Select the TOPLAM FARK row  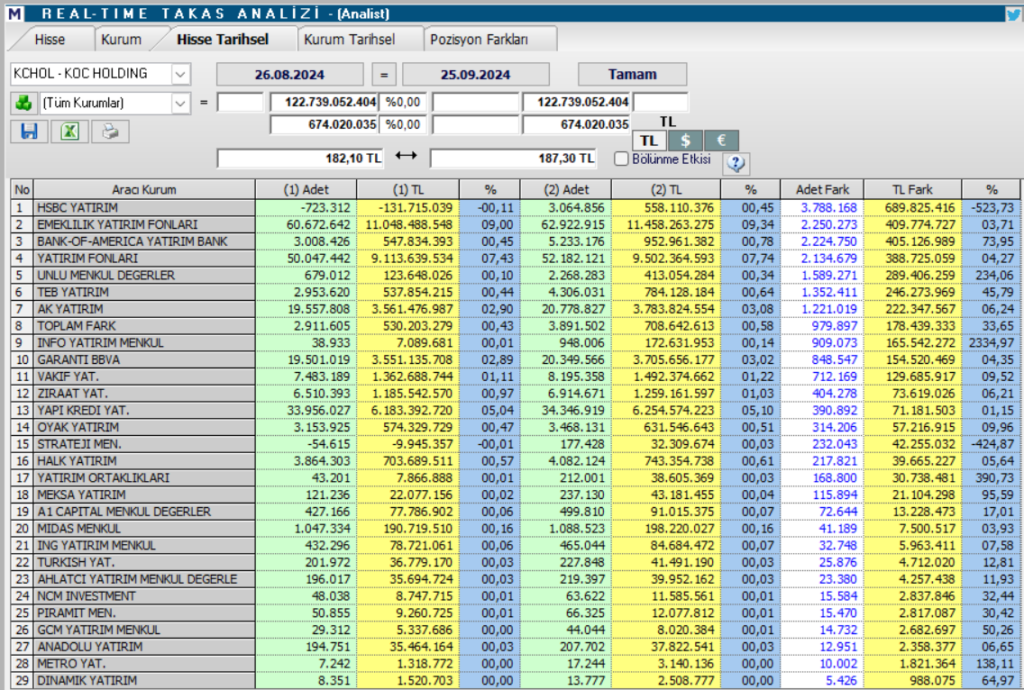(x=515, y=326)
